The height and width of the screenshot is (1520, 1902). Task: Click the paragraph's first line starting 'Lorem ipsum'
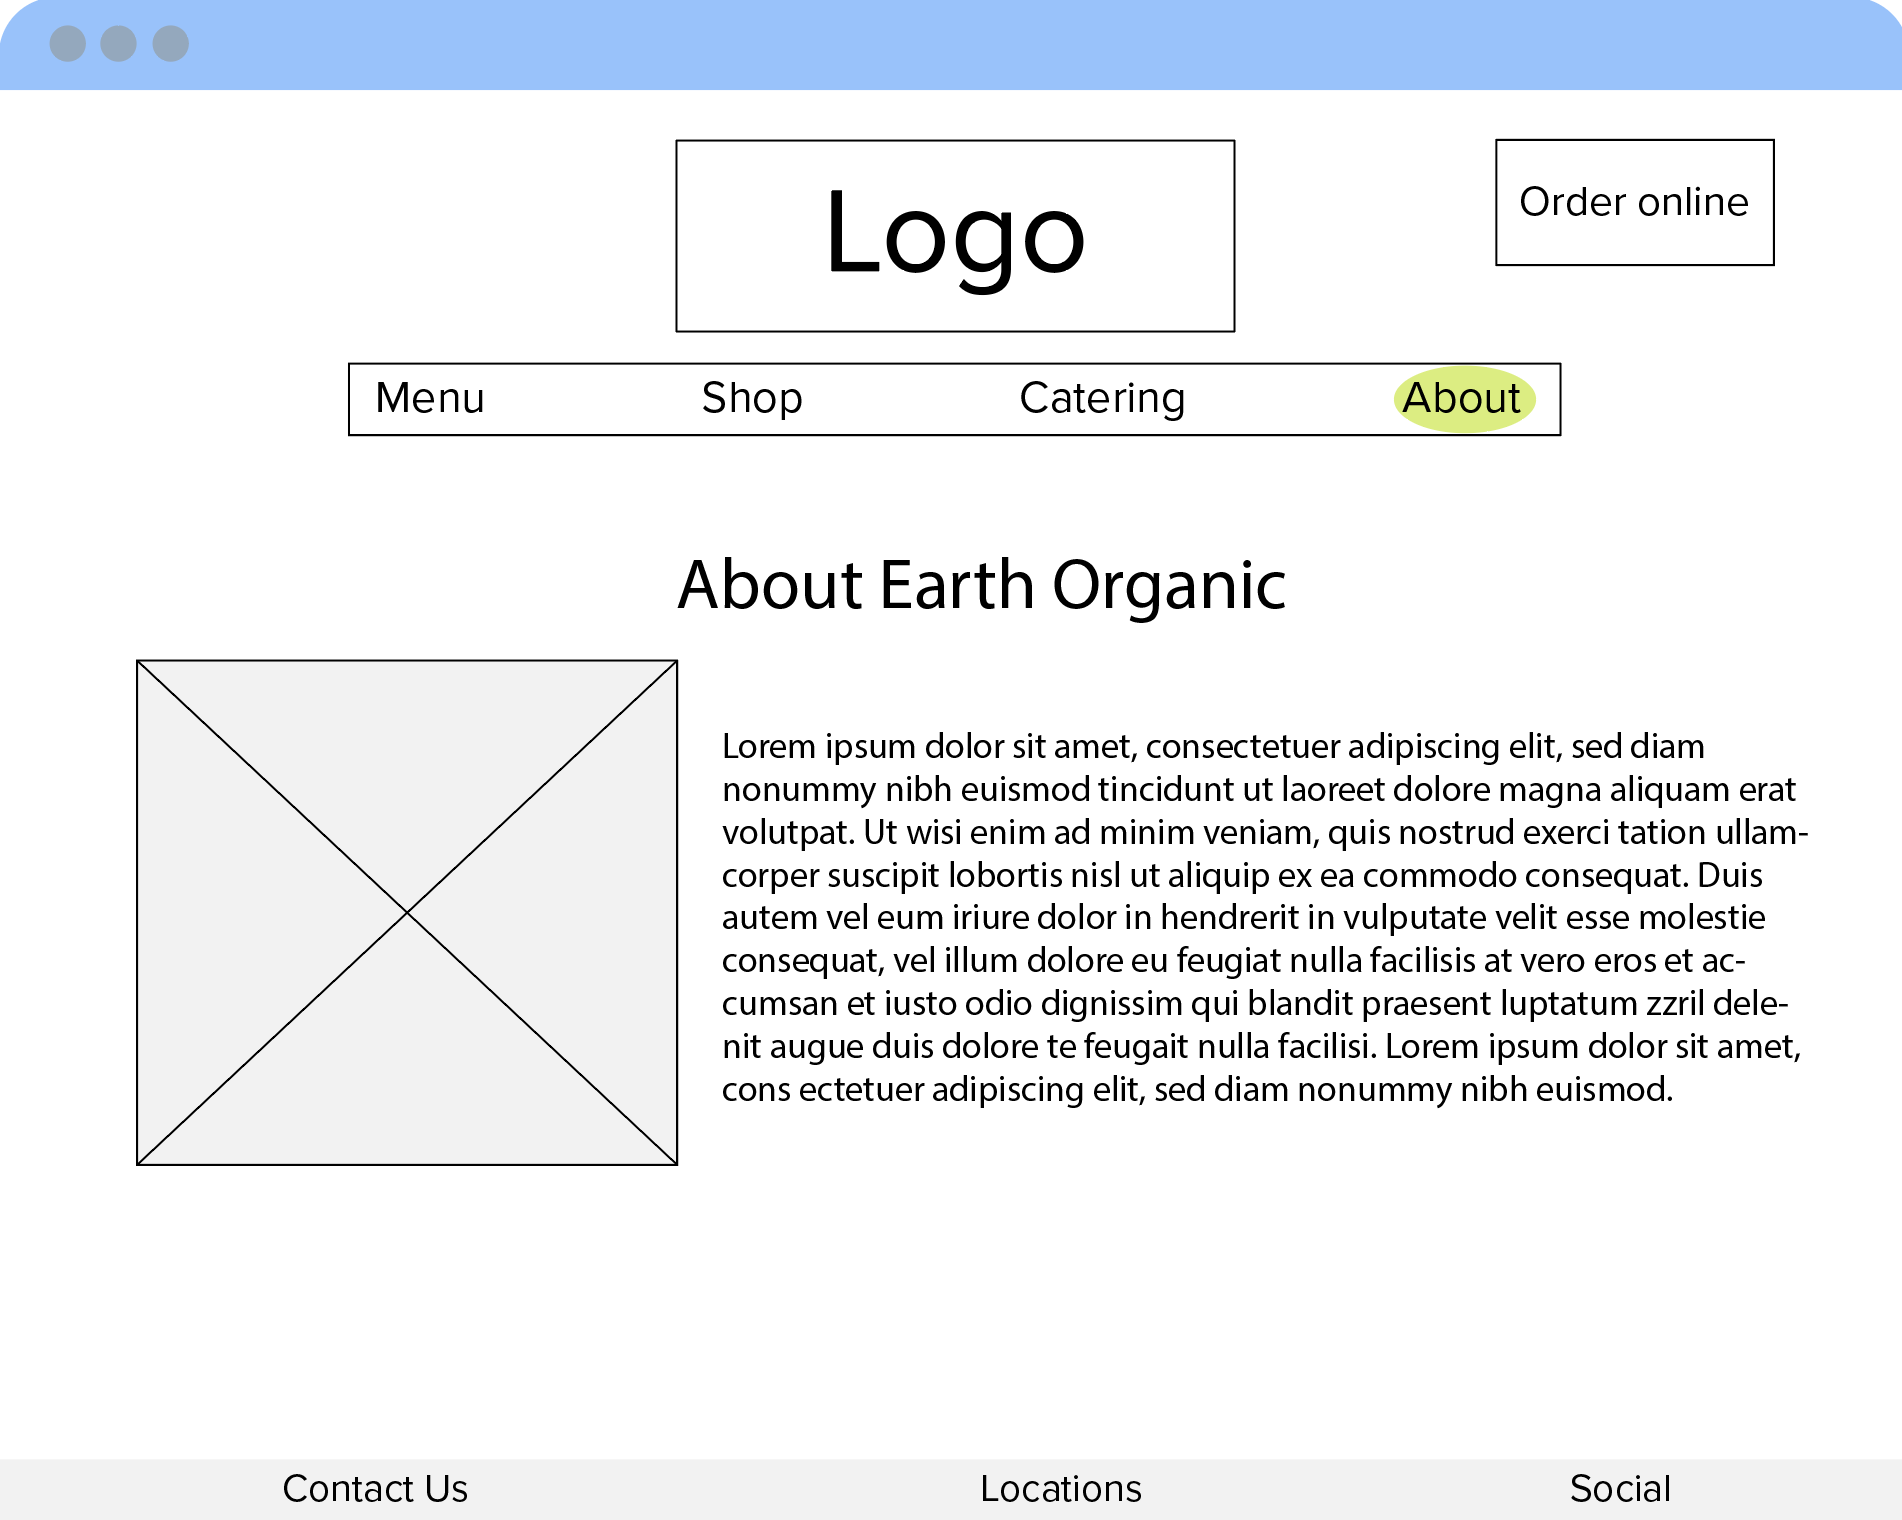coord(1212,747)
